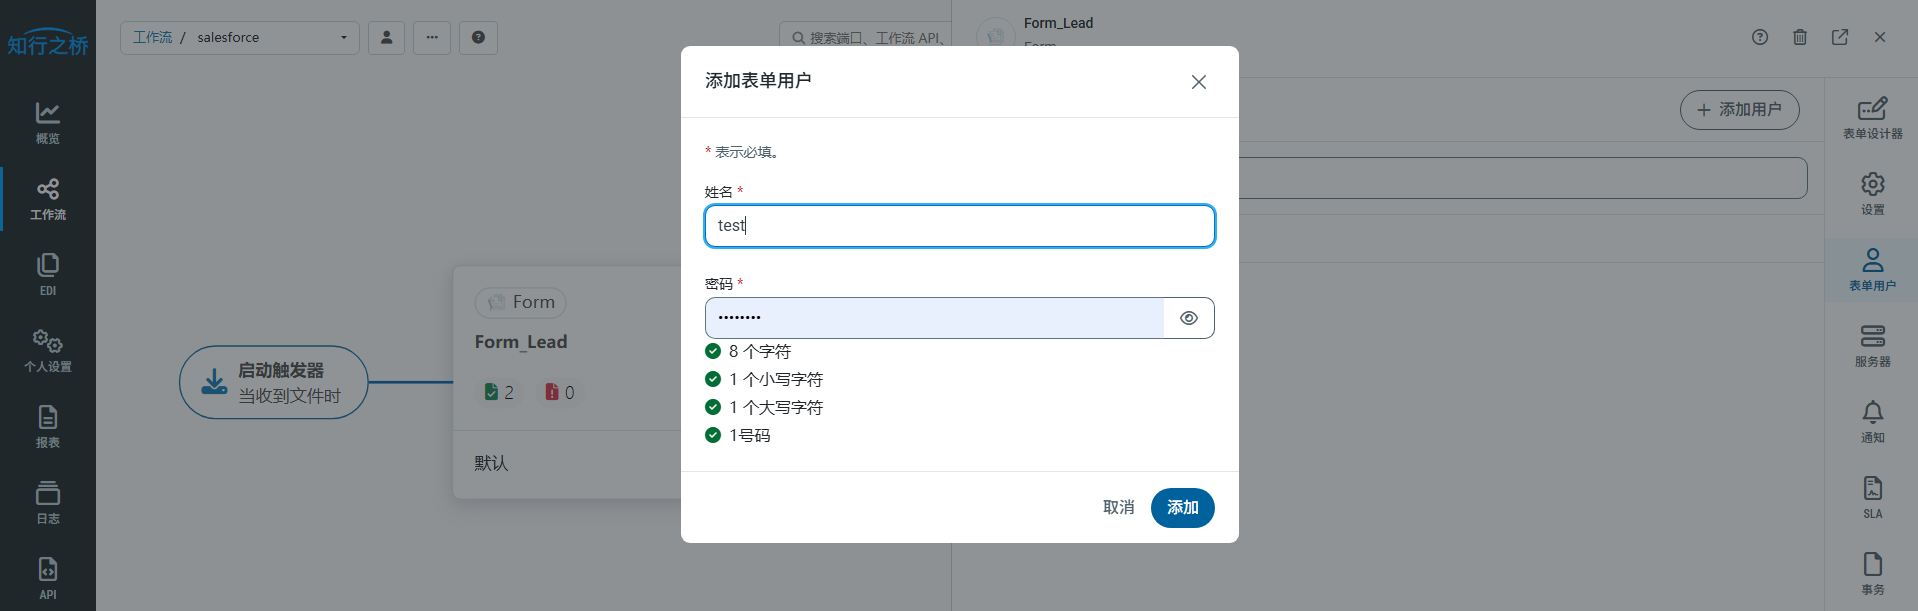This screenshot has width=1918, height=611.
Task: Open the more options ellipsis menu
Action: (x=432, y=38)
